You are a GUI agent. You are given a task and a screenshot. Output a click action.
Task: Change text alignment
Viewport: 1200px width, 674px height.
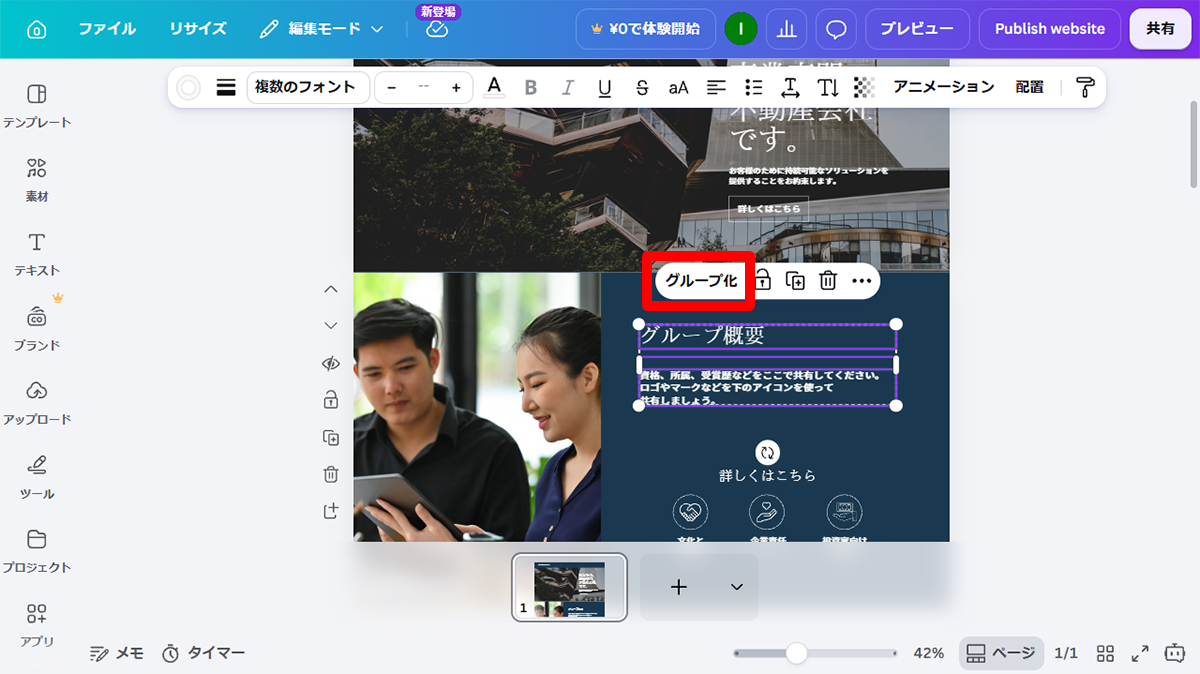click(716, 87)
